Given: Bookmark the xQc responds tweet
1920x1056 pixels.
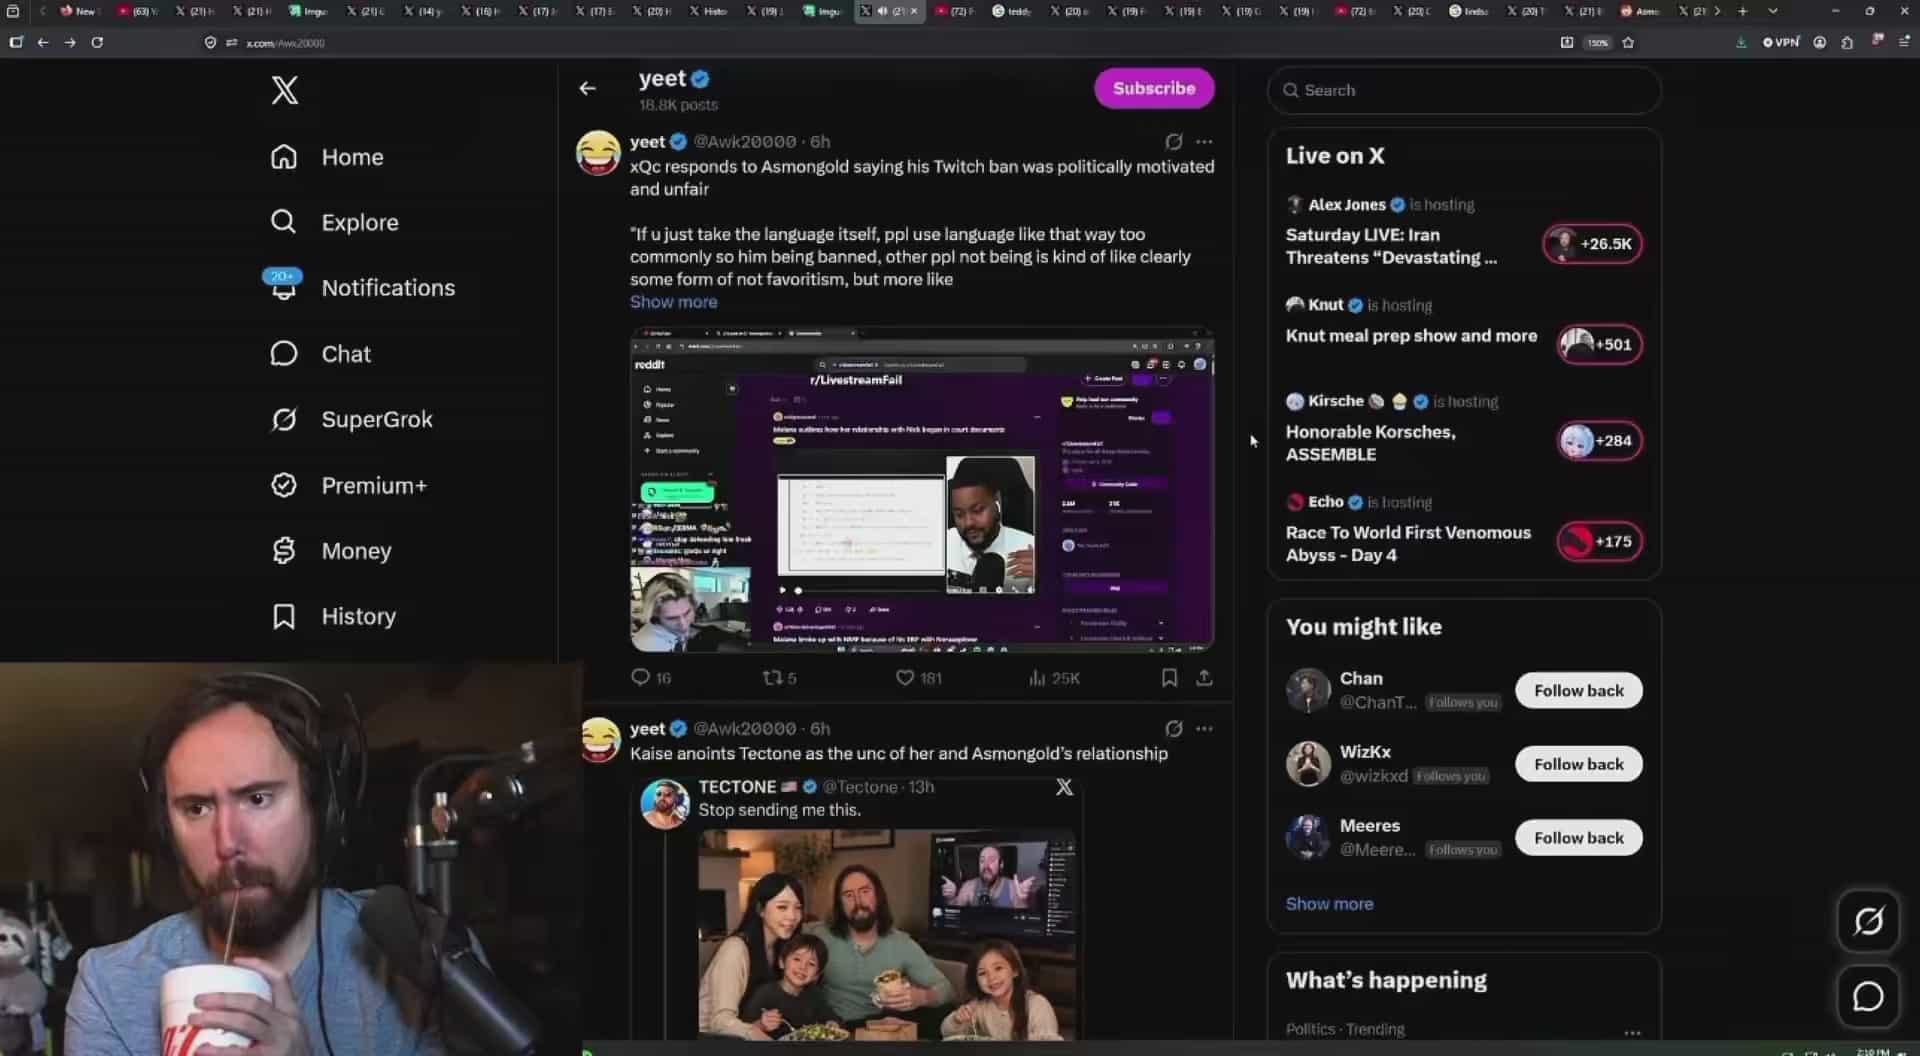Looking at the screenshot, I should pyautogui.click(x=1169, y=678).
